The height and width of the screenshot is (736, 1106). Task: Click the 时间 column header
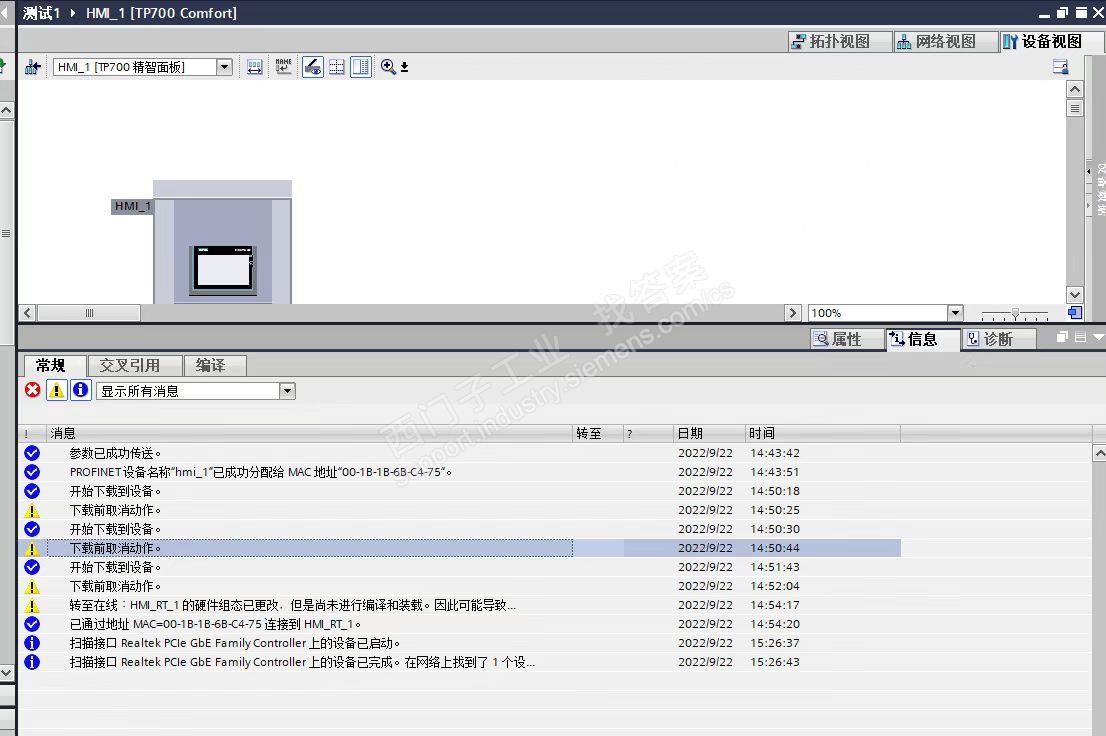tap(822, 433)
